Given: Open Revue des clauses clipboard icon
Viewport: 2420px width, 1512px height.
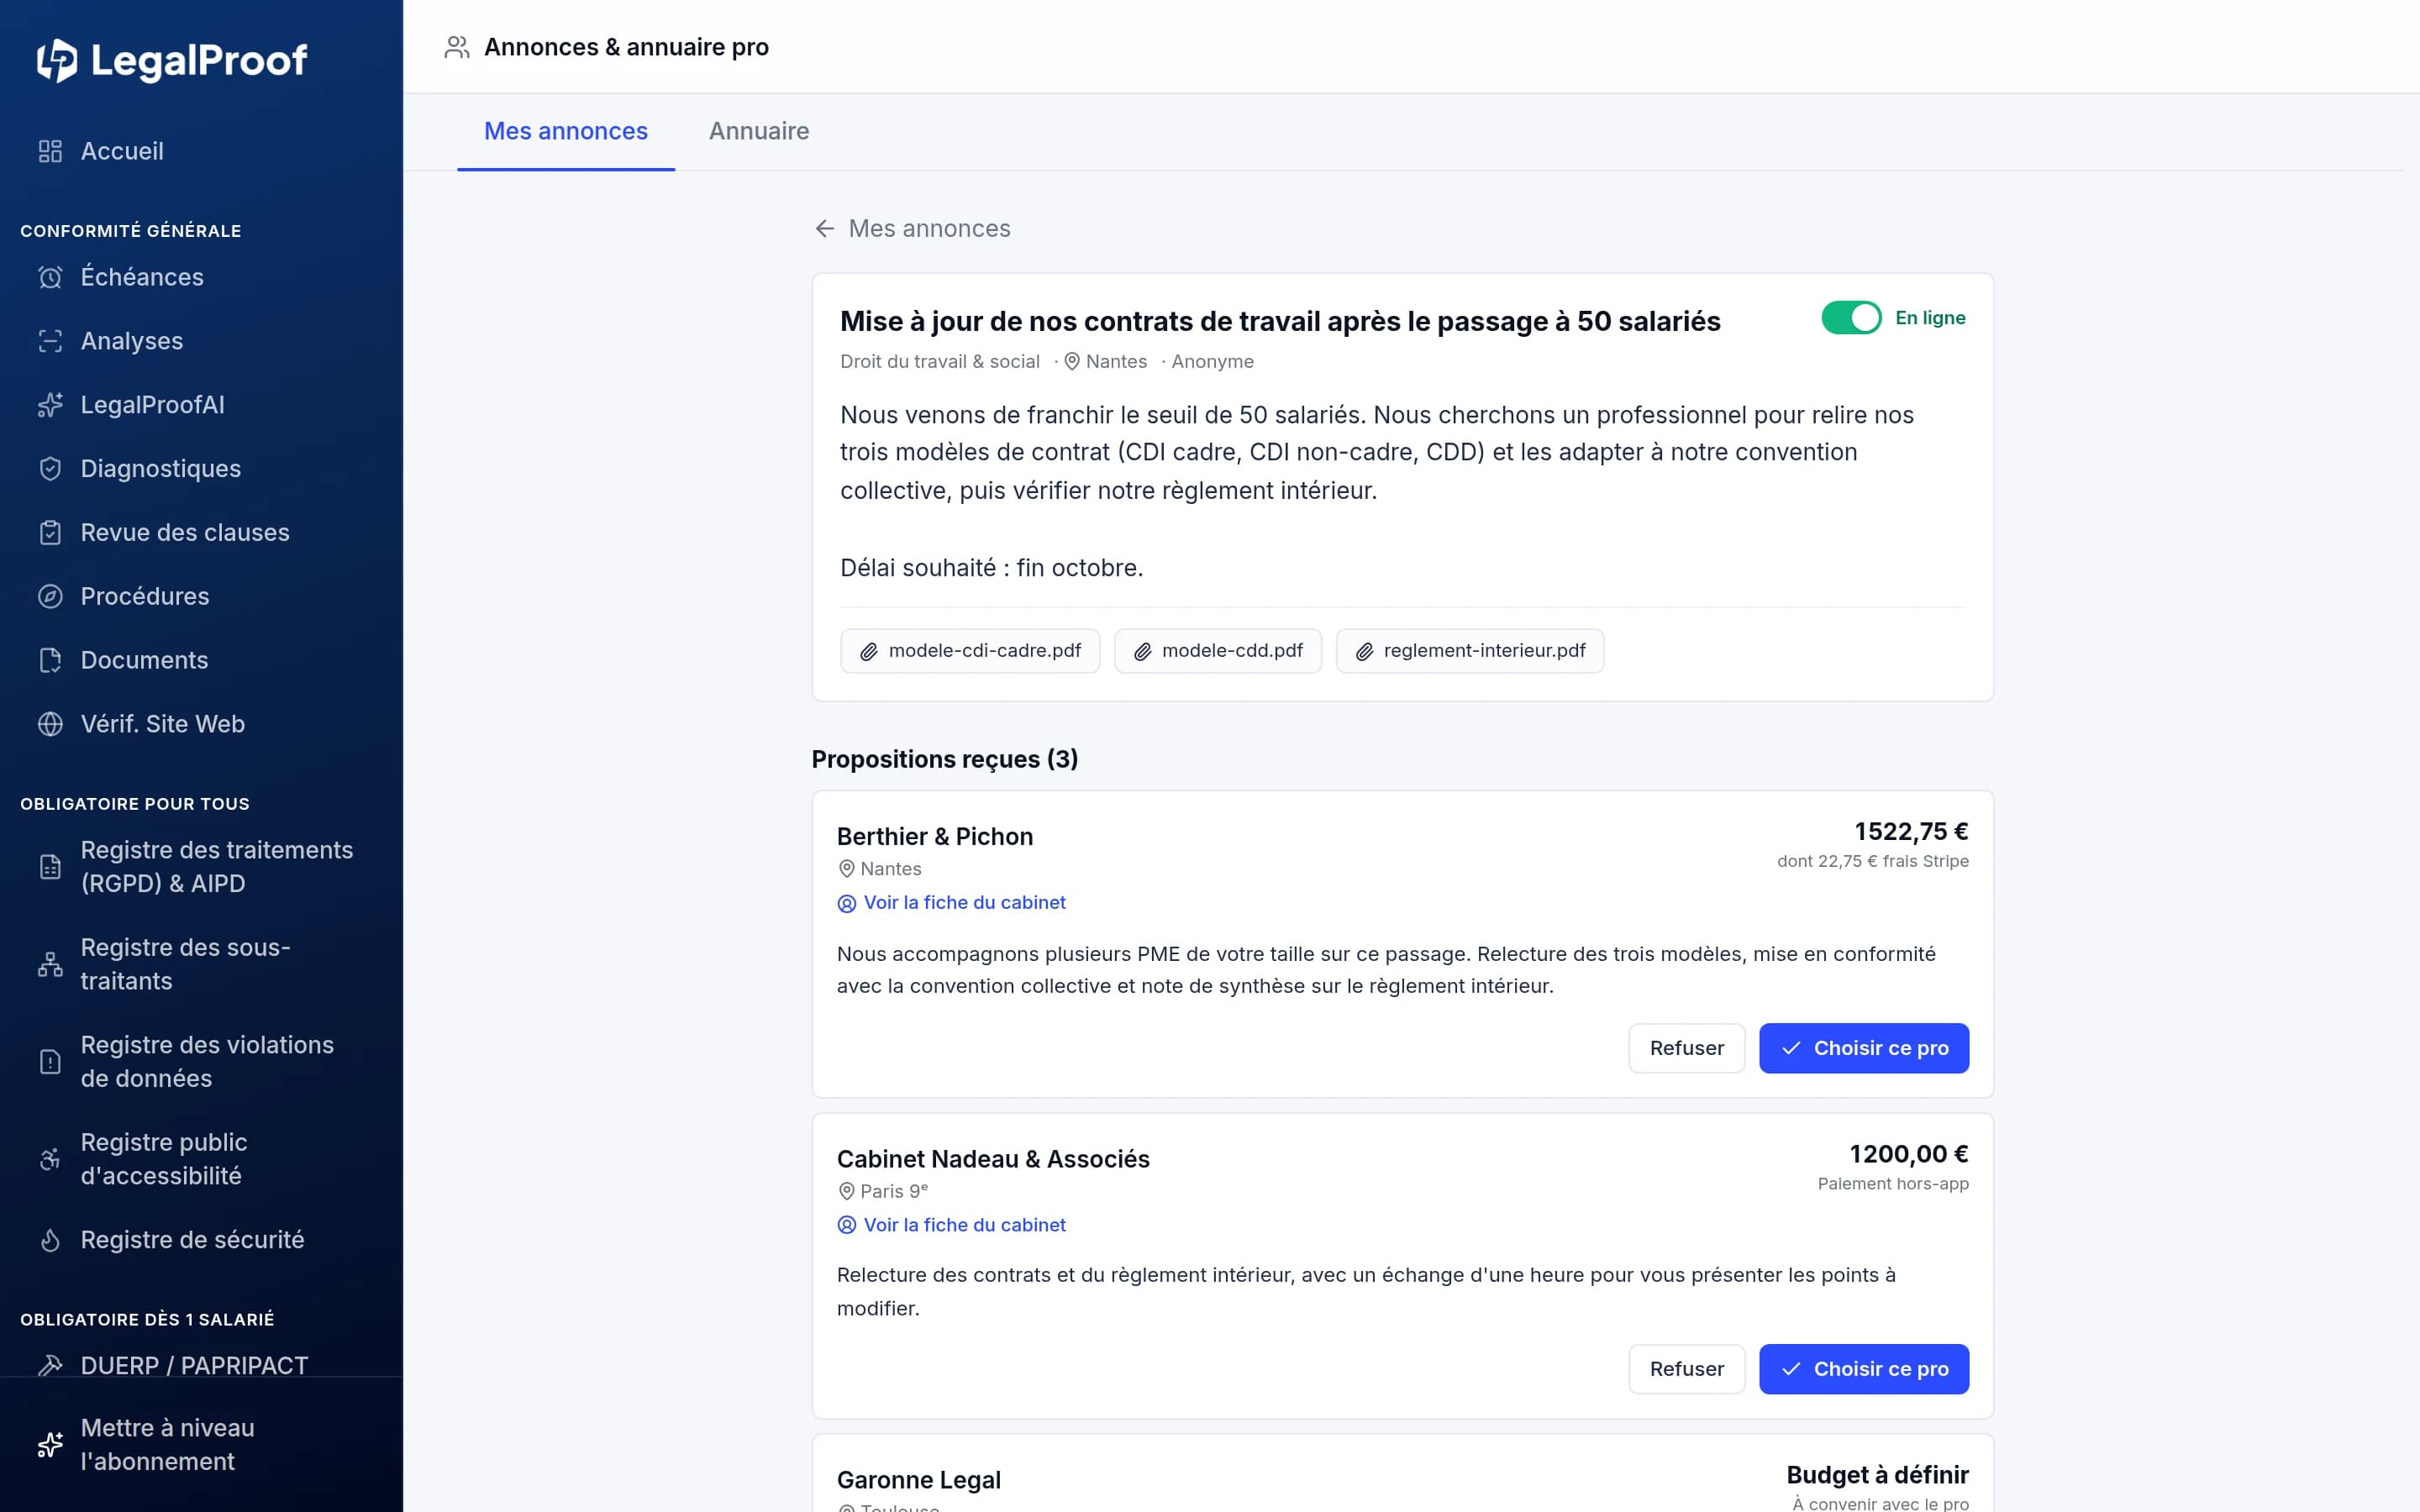Looking at the screenshot, I should [50, 533].
